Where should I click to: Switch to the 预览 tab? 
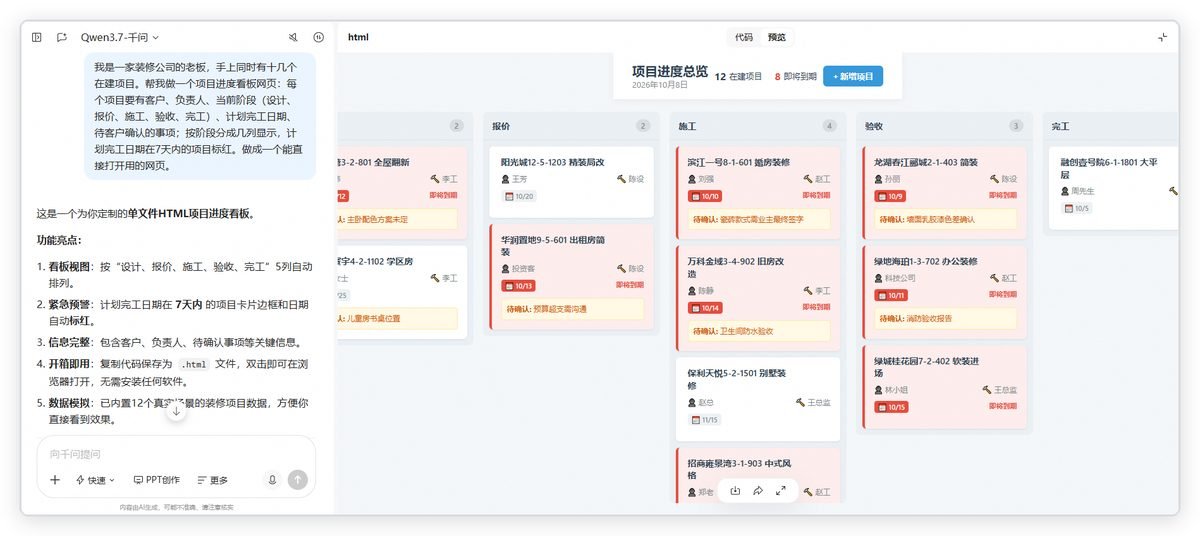[776, 37]
